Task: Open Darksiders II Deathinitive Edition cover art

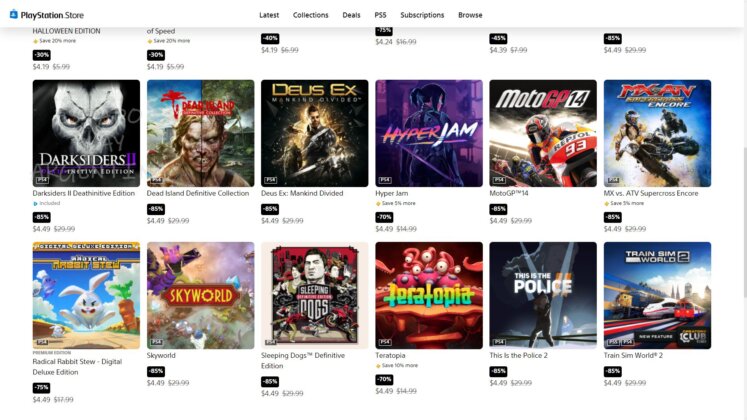Action: click(86, 133)
